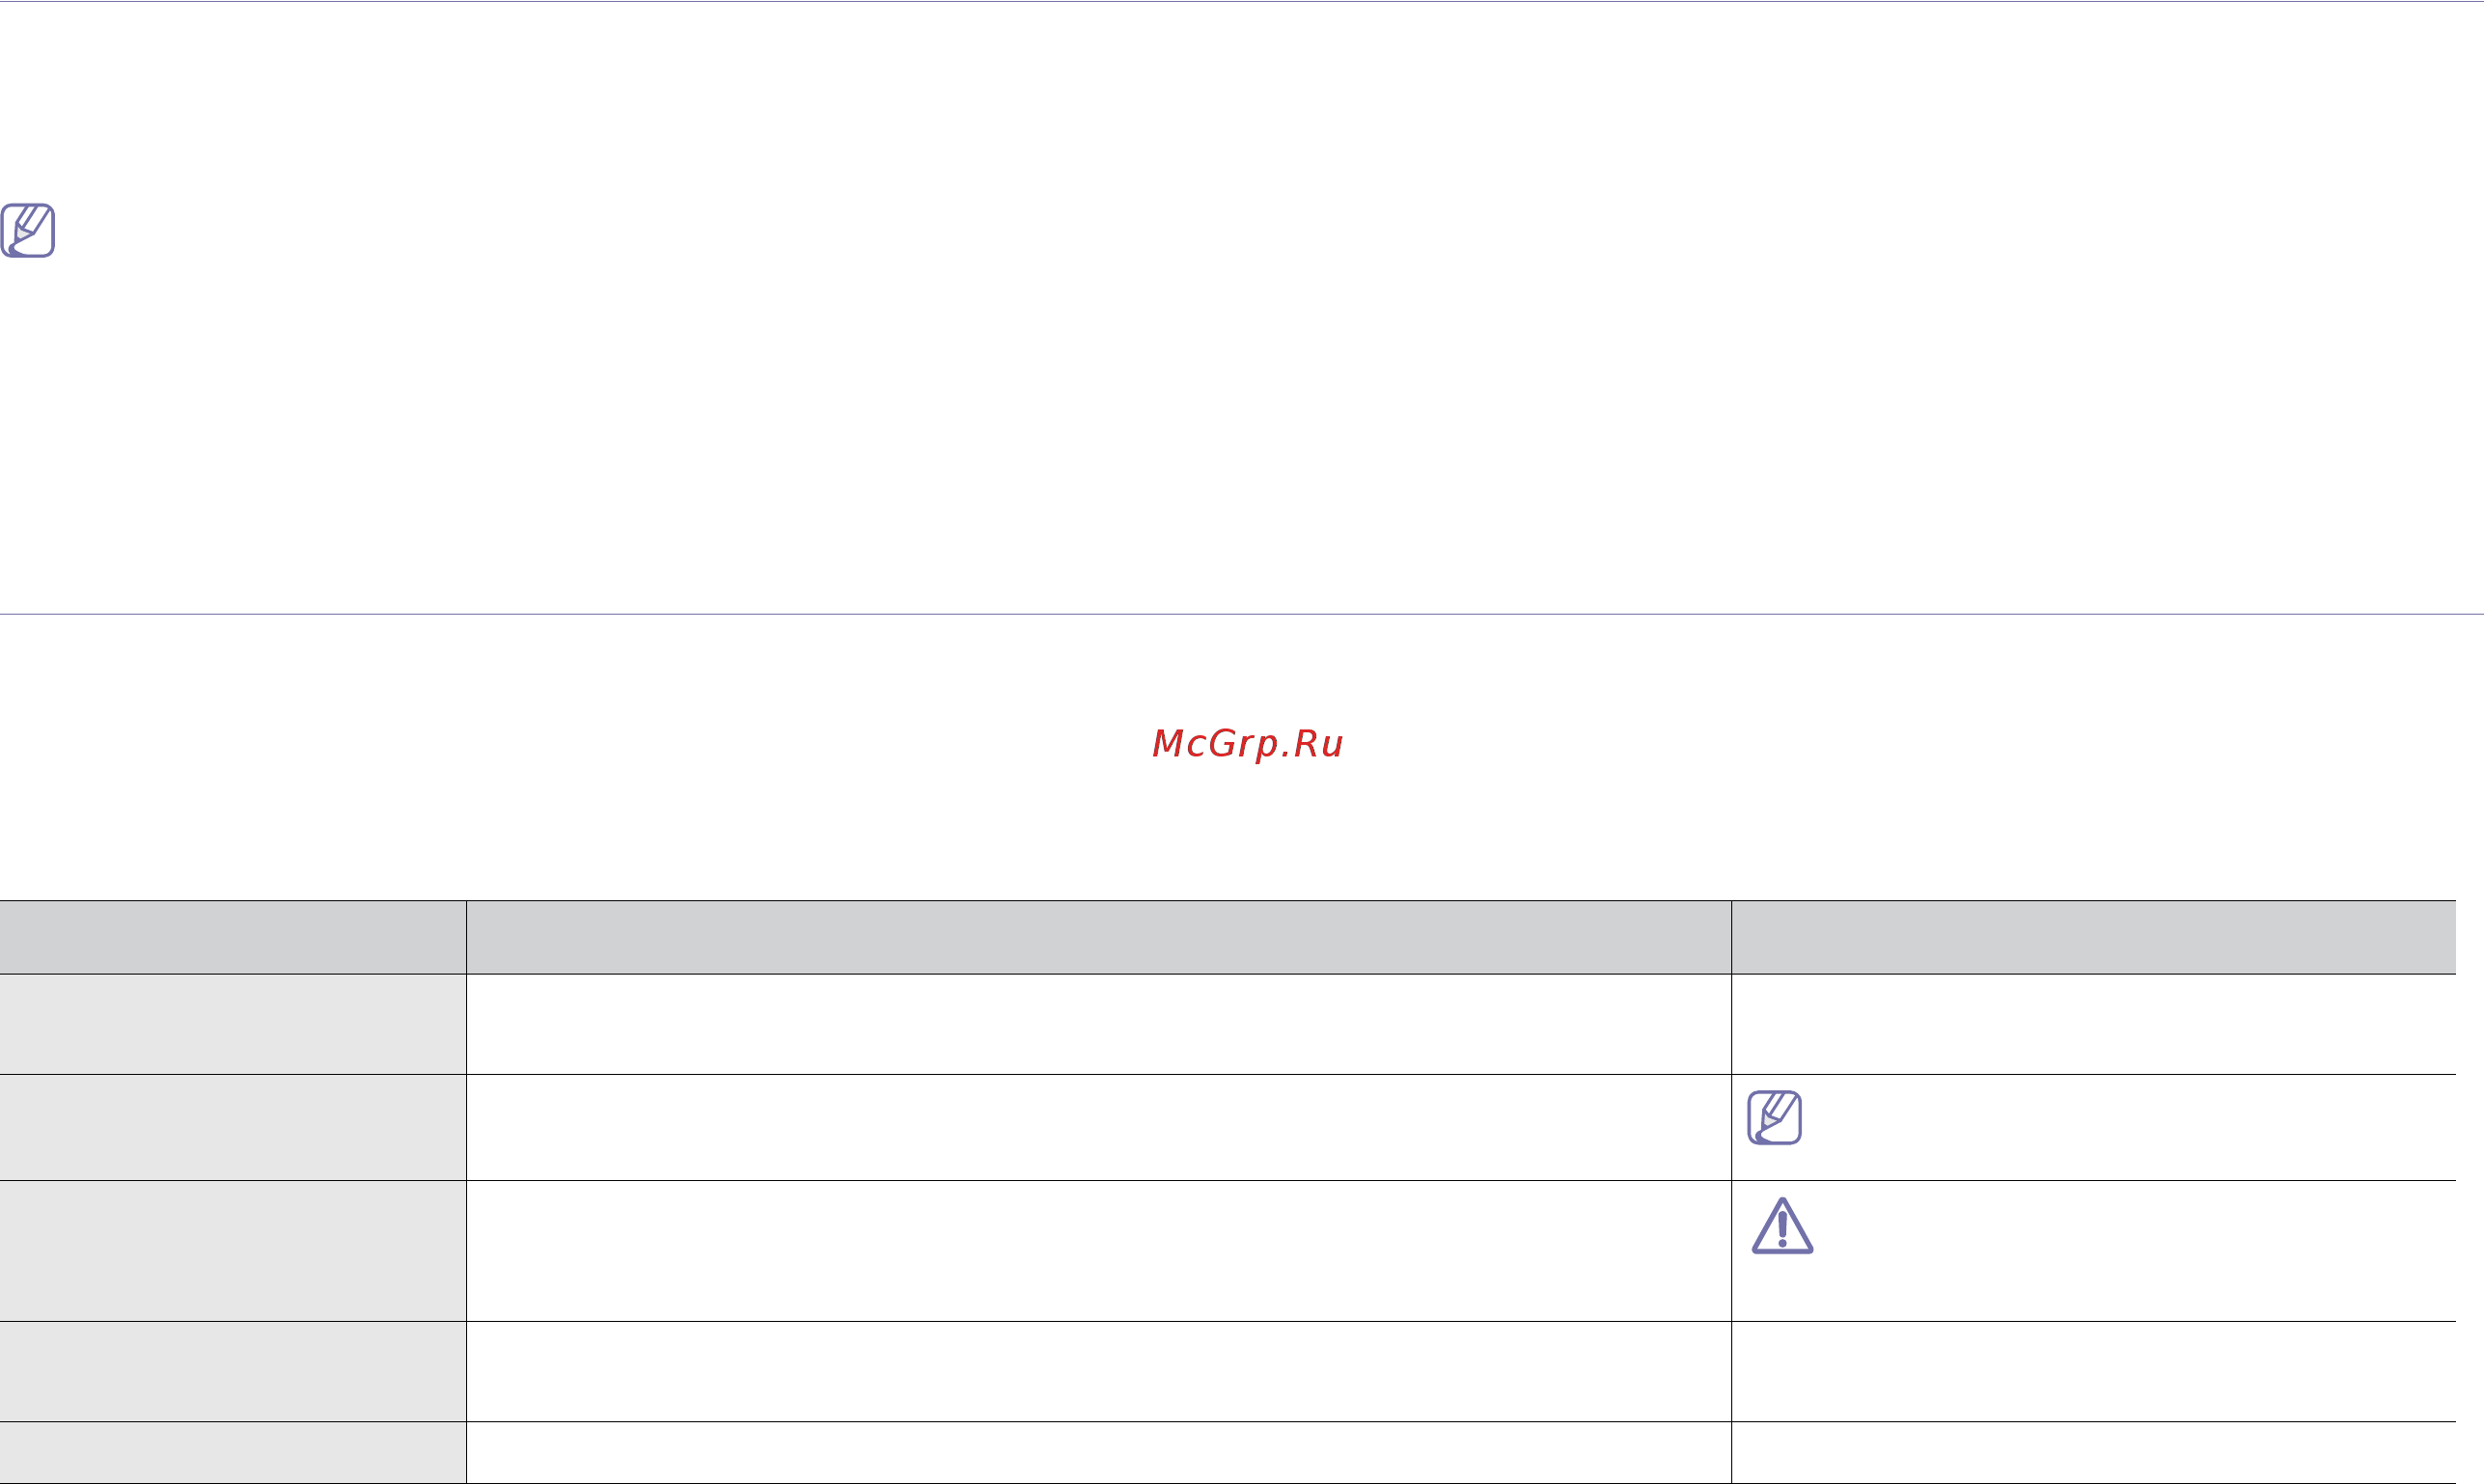Click the bottom row's empty middle cell
The width and height of the screenshot is (2484, 1484).
tap(1099, 1453)
